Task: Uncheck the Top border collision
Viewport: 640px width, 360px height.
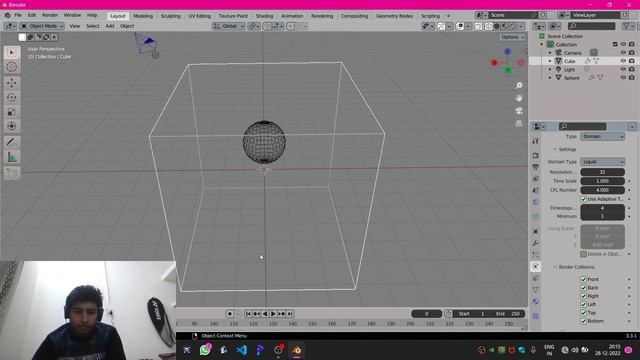Action: pyautogui.click(x=583, y=313)
